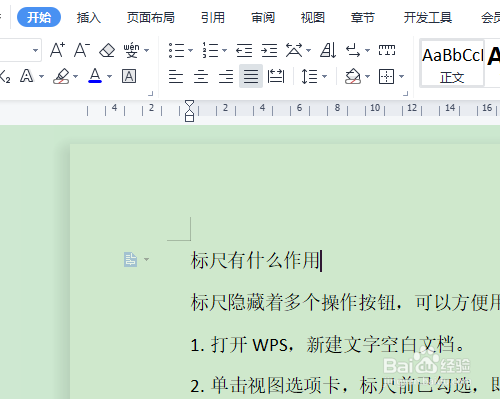Image resolution: width=500 pixels, height=399 pixels.
Task: Click the left indent box on ruler
Action: coord(189,118)
